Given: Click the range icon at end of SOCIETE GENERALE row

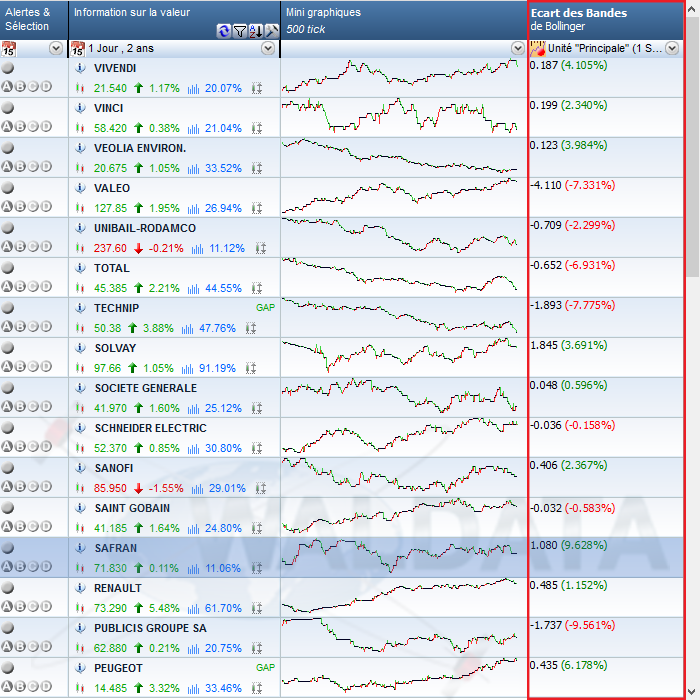Looking at the screenshot, I should point(257,408).
